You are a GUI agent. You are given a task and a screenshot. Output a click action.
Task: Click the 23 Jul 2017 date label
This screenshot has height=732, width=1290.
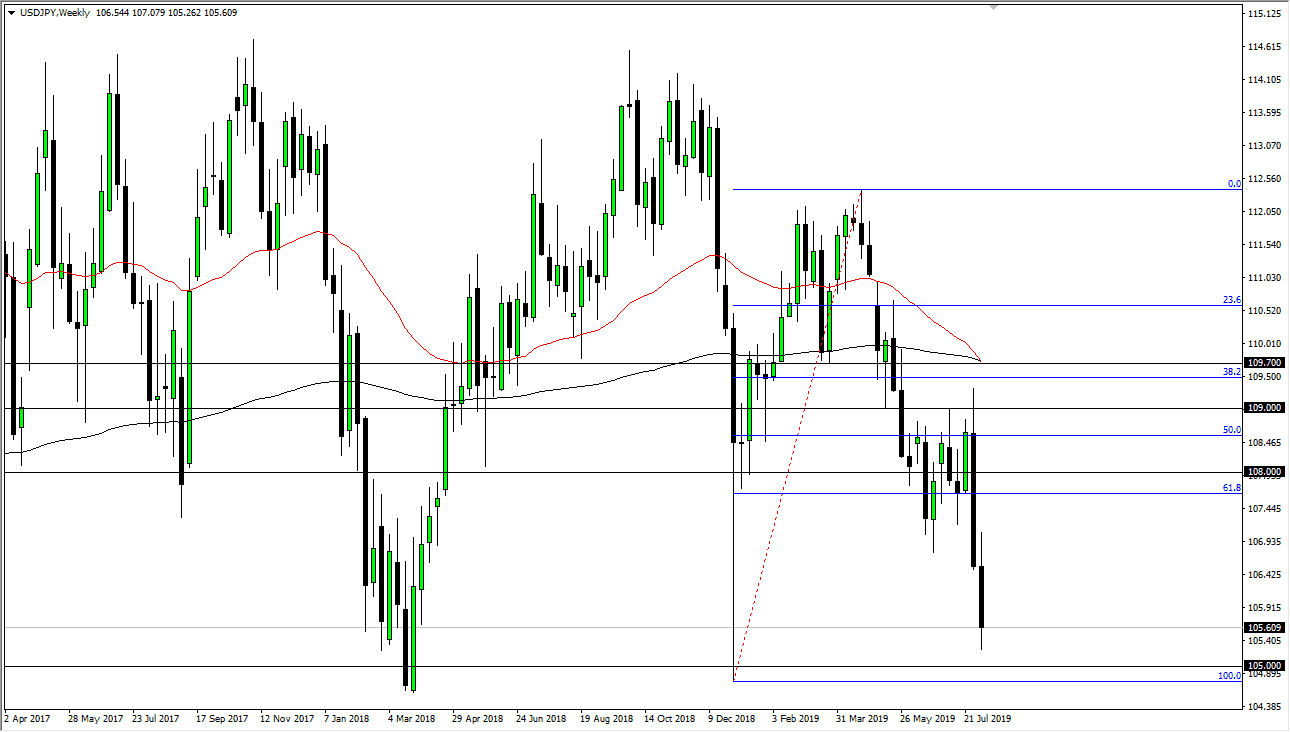click(155, 718)
